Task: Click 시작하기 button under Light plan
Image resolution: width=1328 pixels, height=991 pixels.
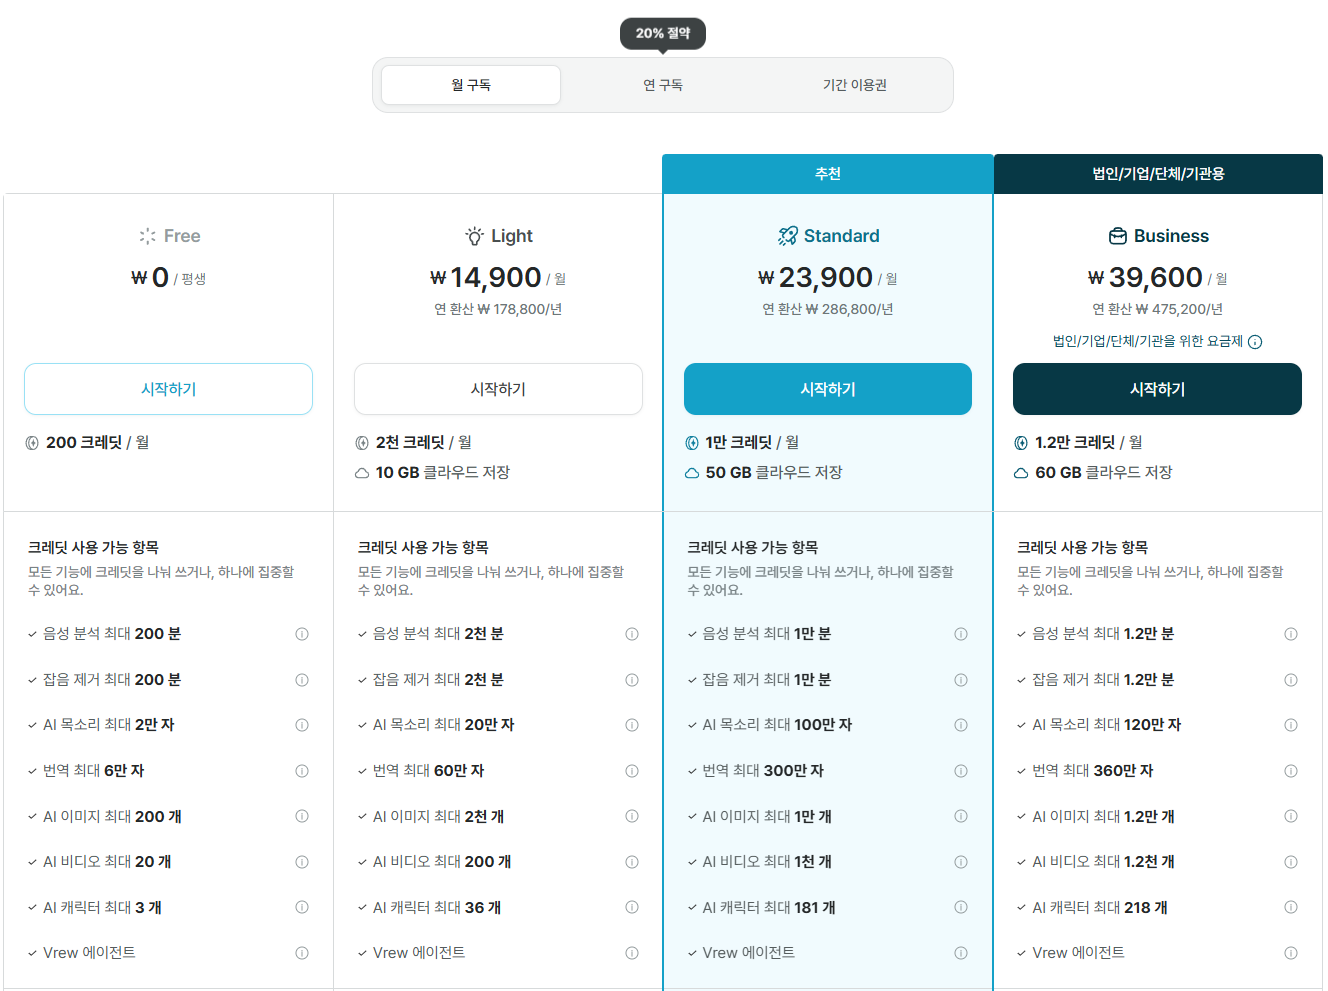Action: click(498, 389)
